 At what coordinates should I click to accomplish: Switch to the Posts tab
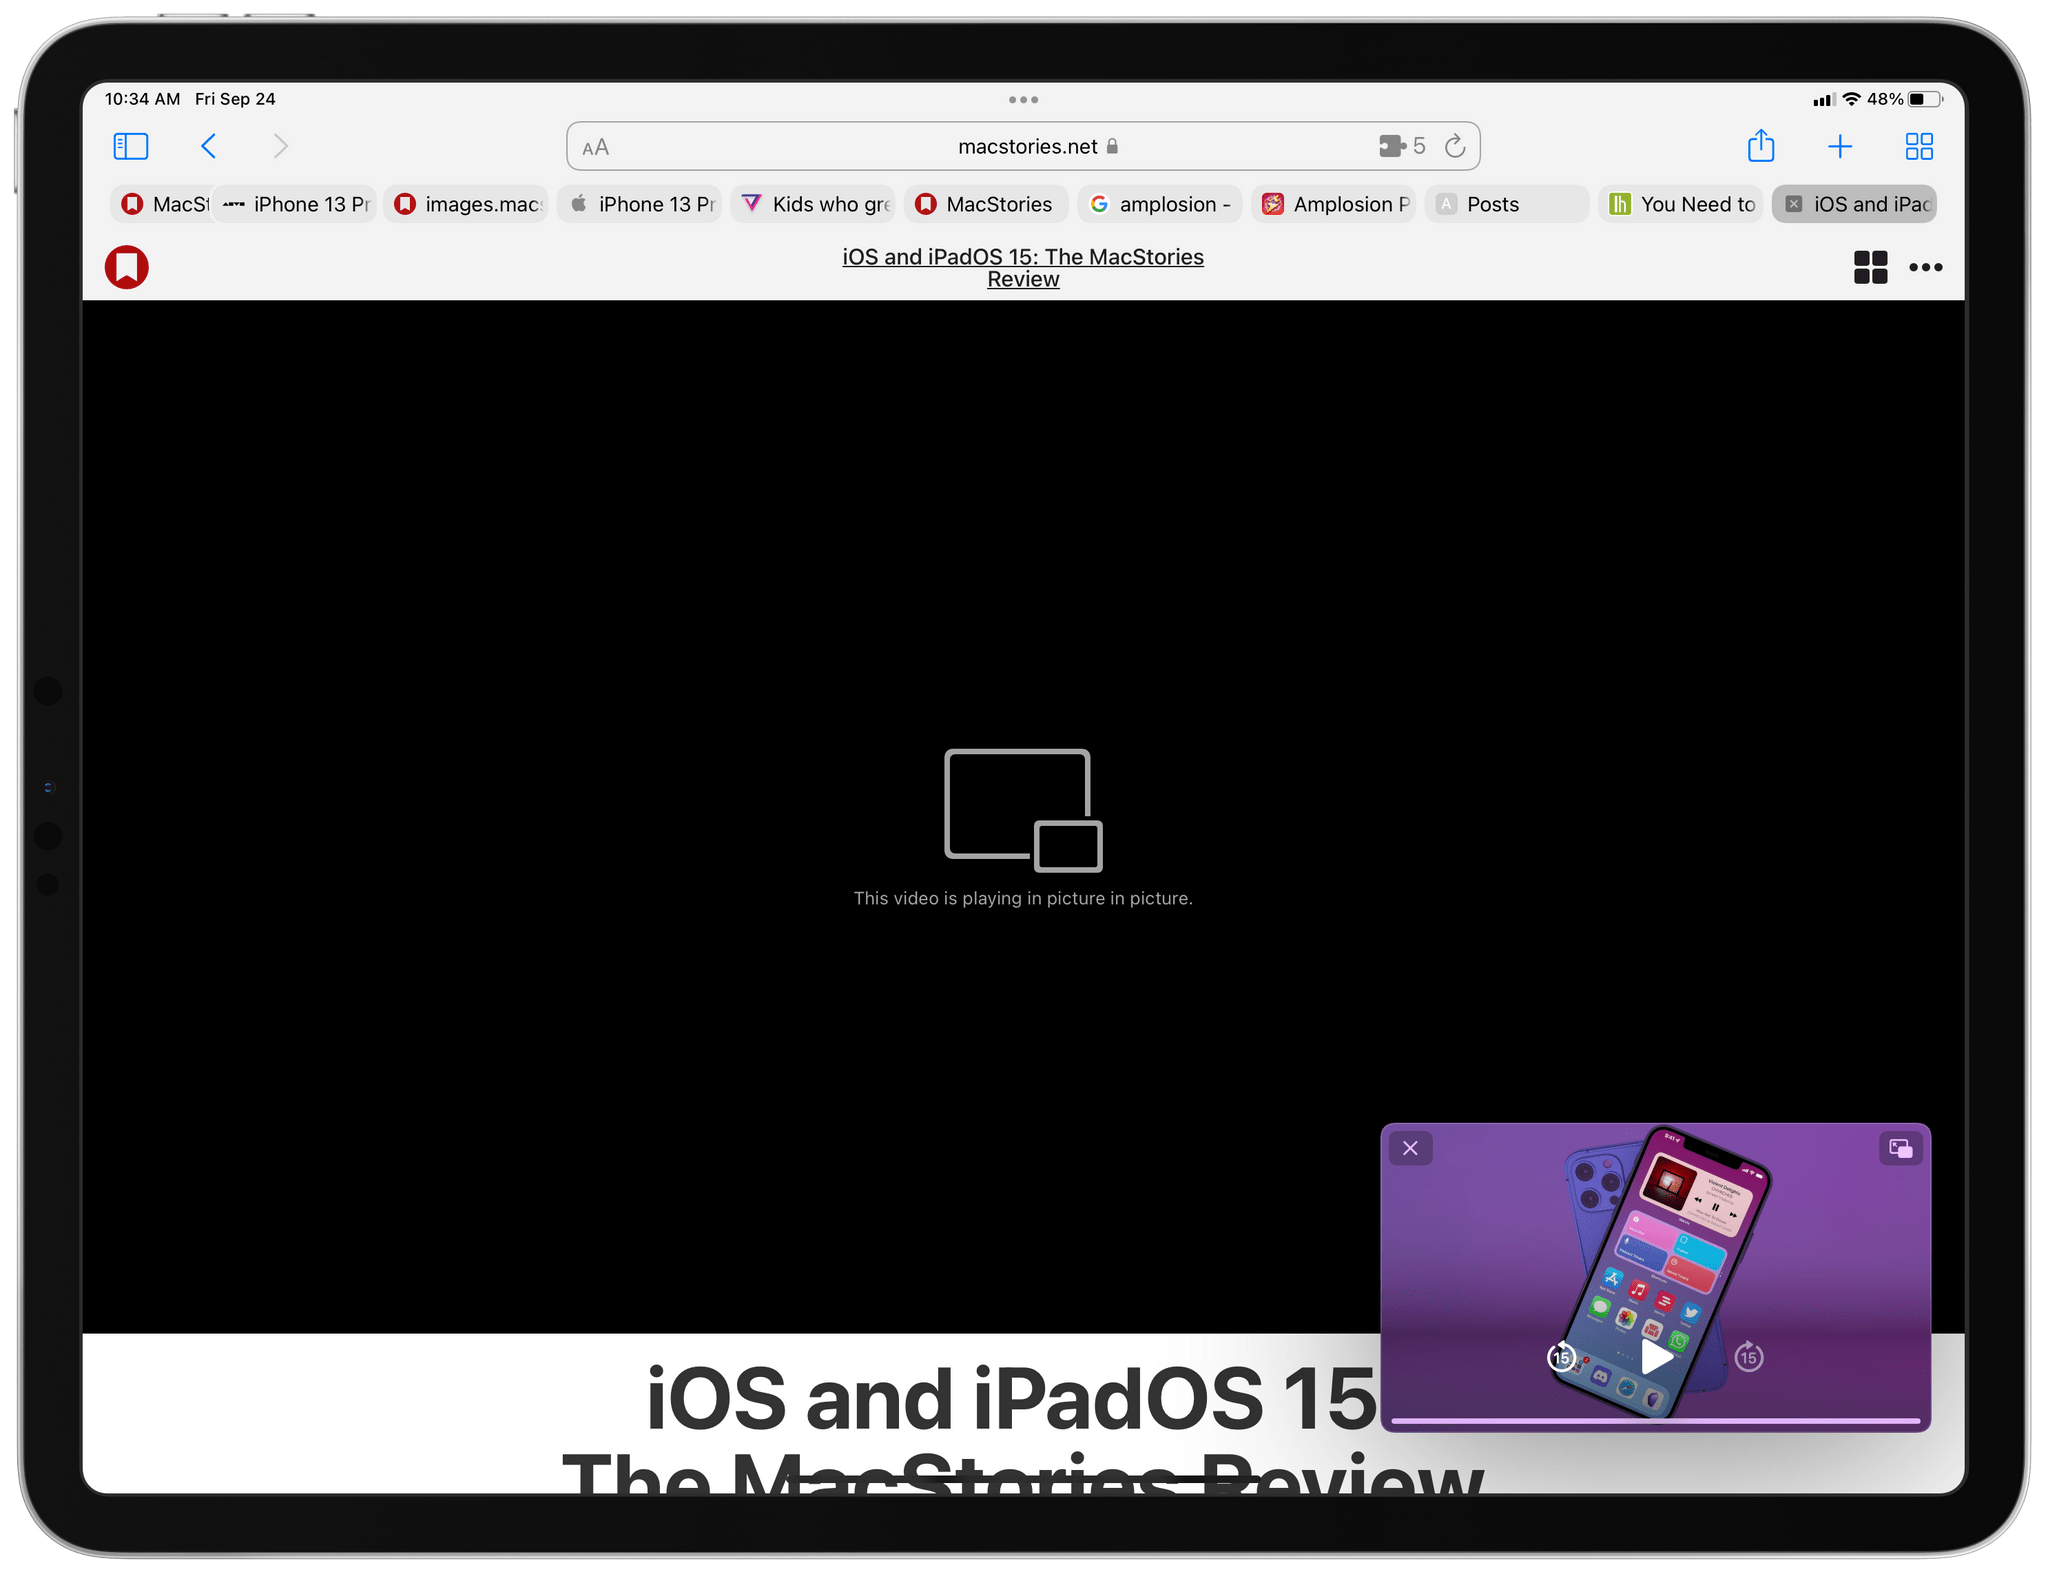pos(1507,204)
